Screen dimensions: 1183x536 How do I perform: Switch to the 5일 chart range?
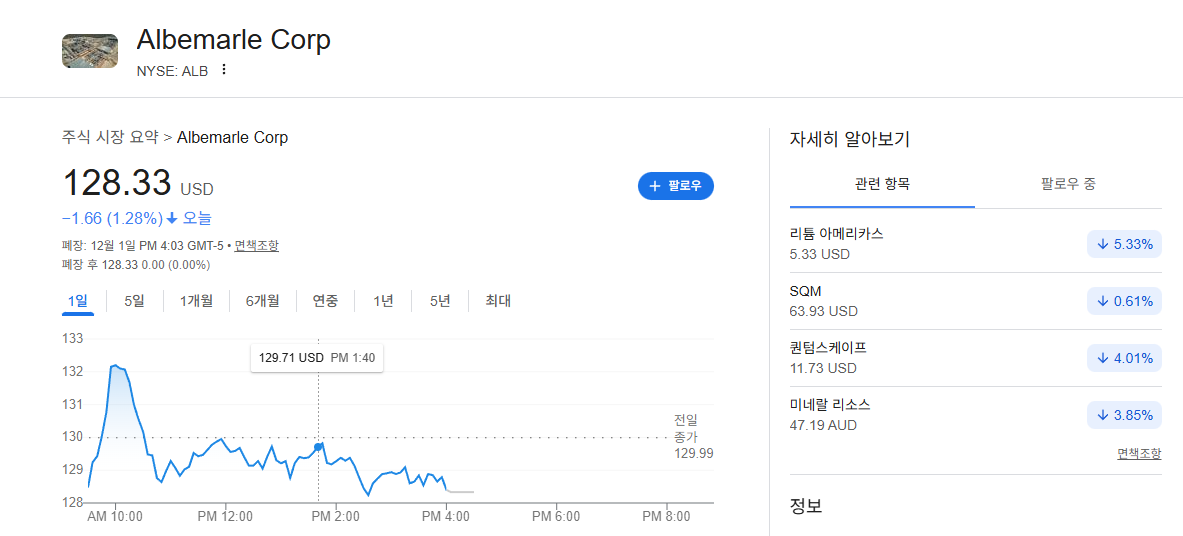click(134, 301)
